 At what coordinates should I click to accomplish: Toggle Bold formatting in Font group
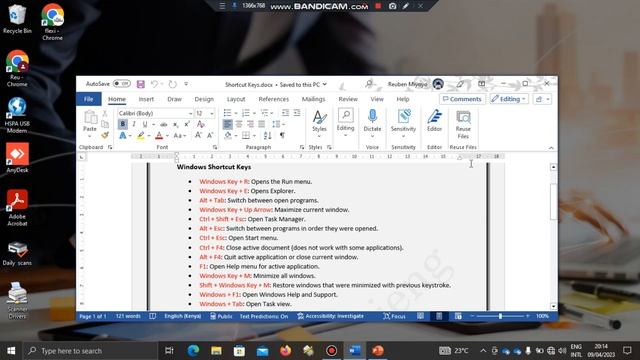(x=122, y=124)
